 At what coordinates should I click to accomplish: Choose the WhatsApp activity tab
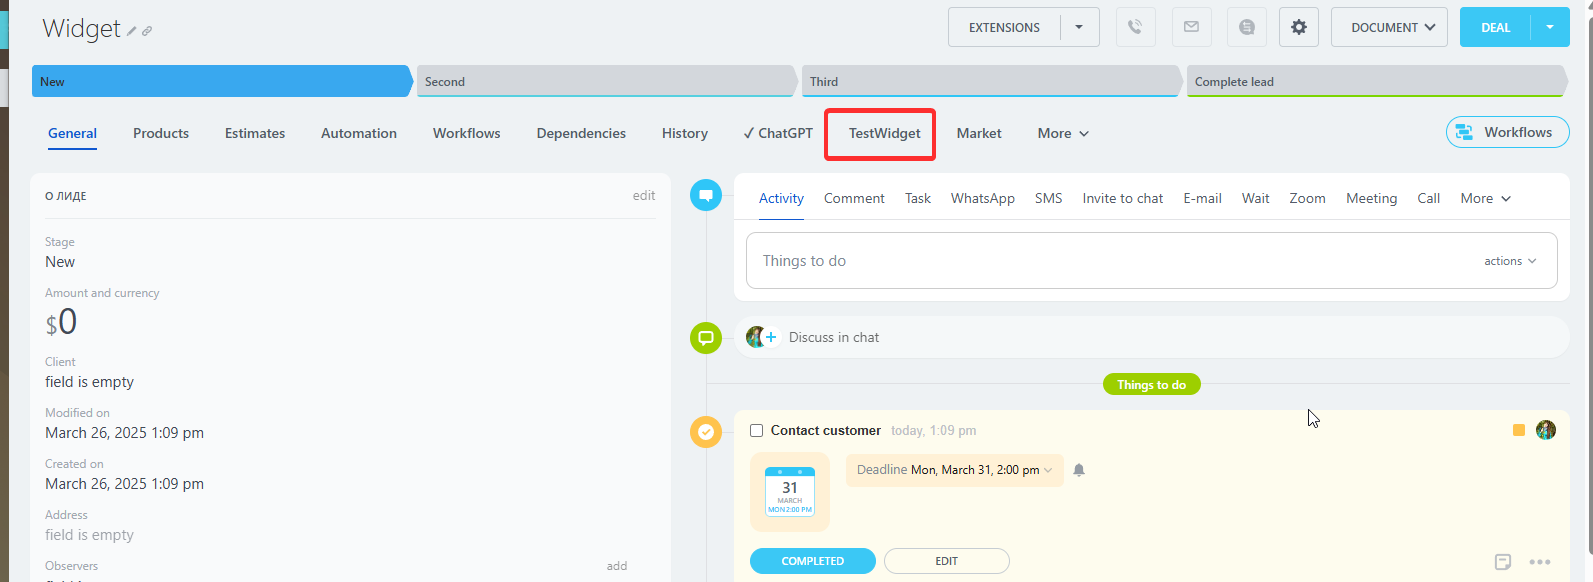pos(983,198)
